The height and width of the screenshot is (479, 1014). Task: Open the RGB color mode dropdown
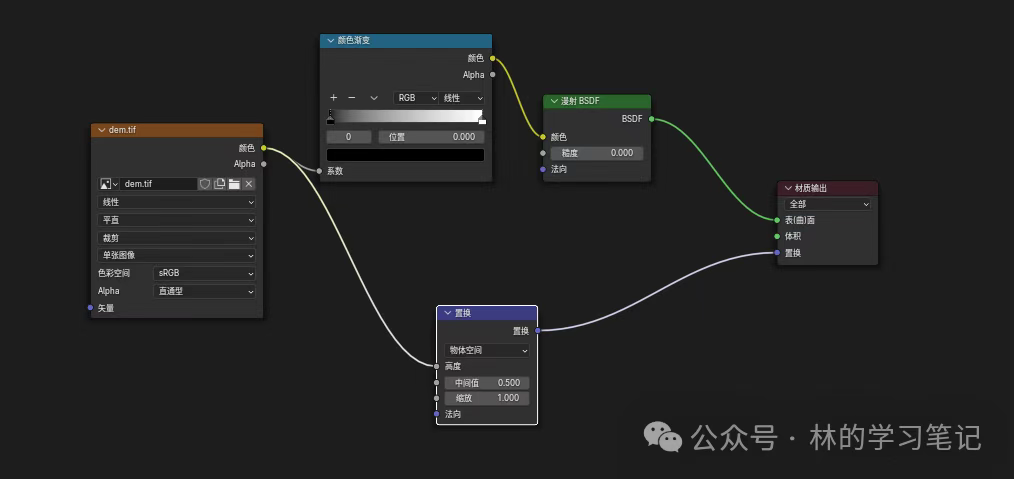417,98
